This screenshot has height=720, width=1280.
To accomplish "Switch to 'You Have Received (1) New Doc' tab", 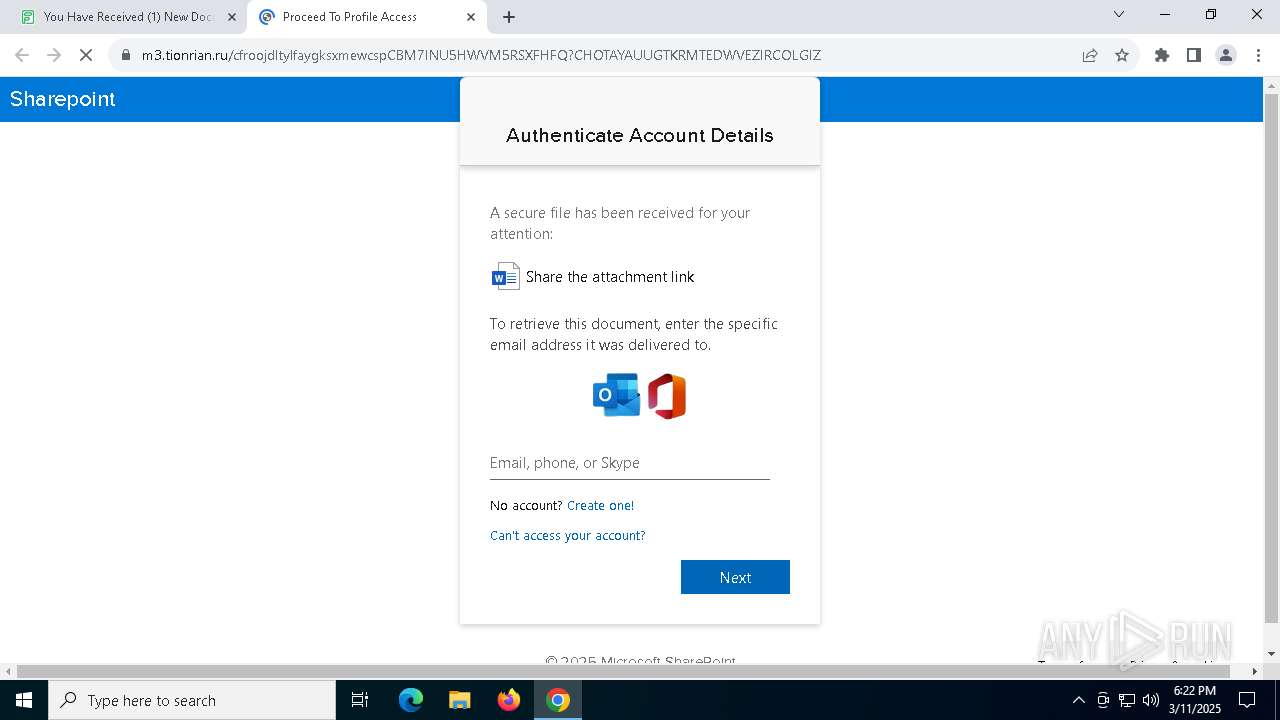I will coord(128,17).
